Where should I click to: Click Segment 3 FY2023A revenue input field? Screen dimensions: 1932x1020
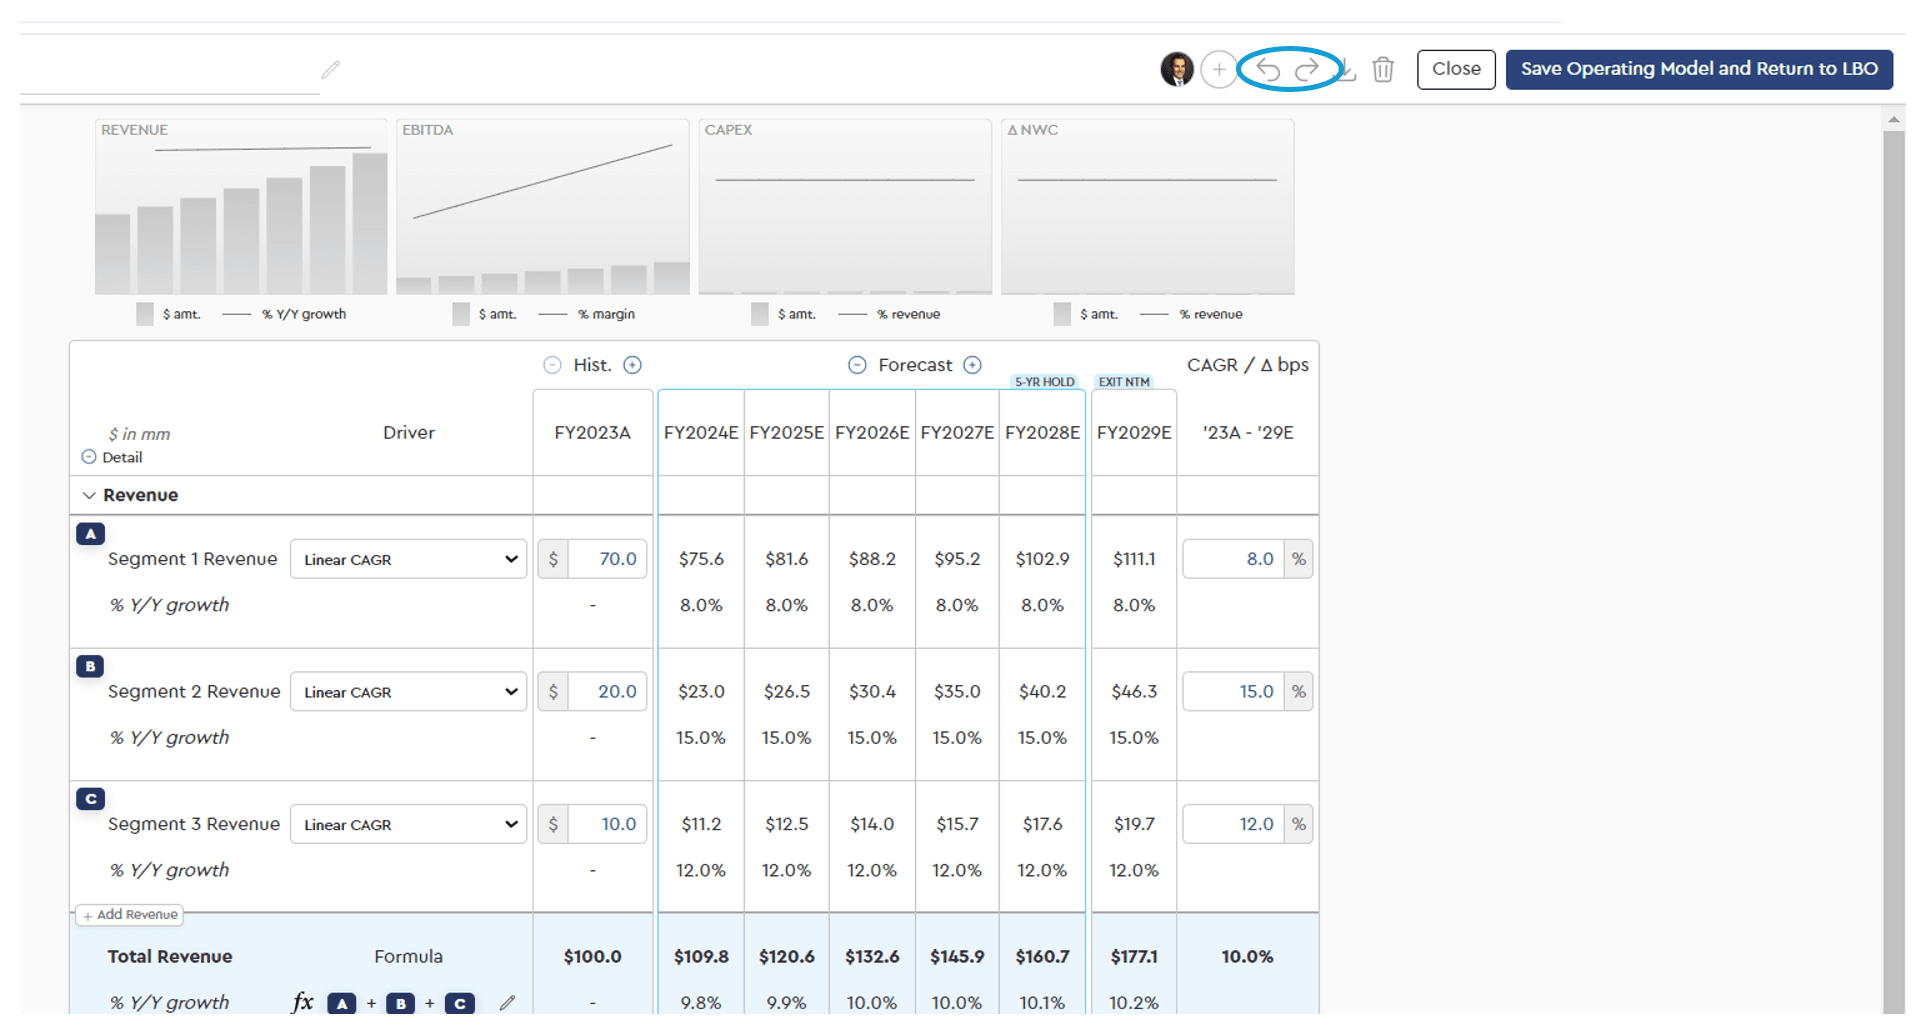607,824
